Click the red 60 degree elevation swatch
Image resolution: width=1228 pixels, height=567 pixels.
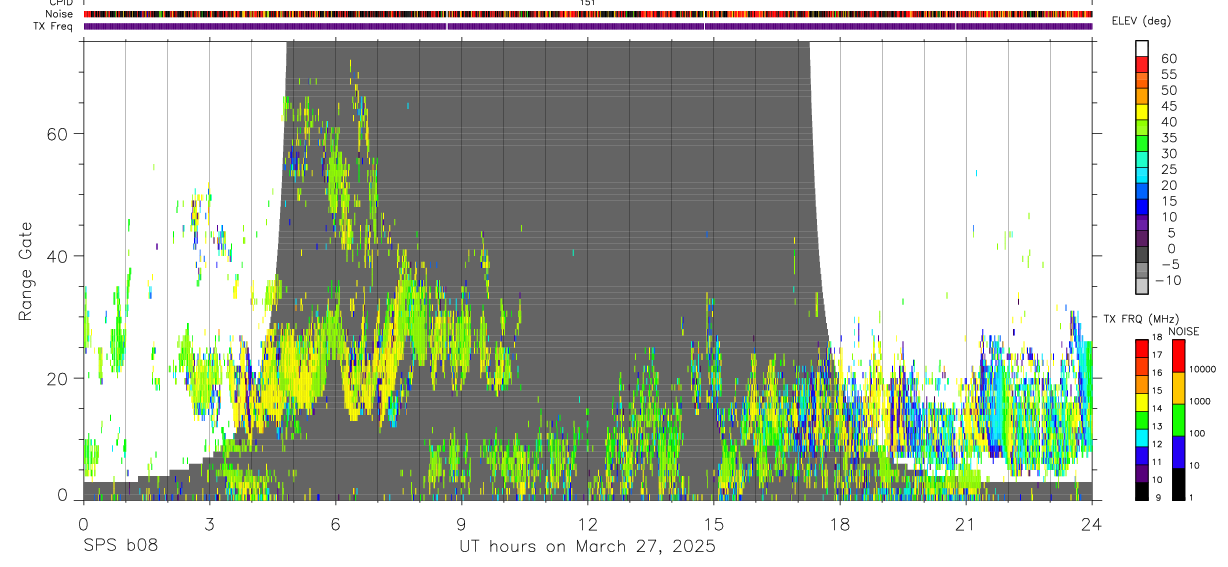point(1142,65)
